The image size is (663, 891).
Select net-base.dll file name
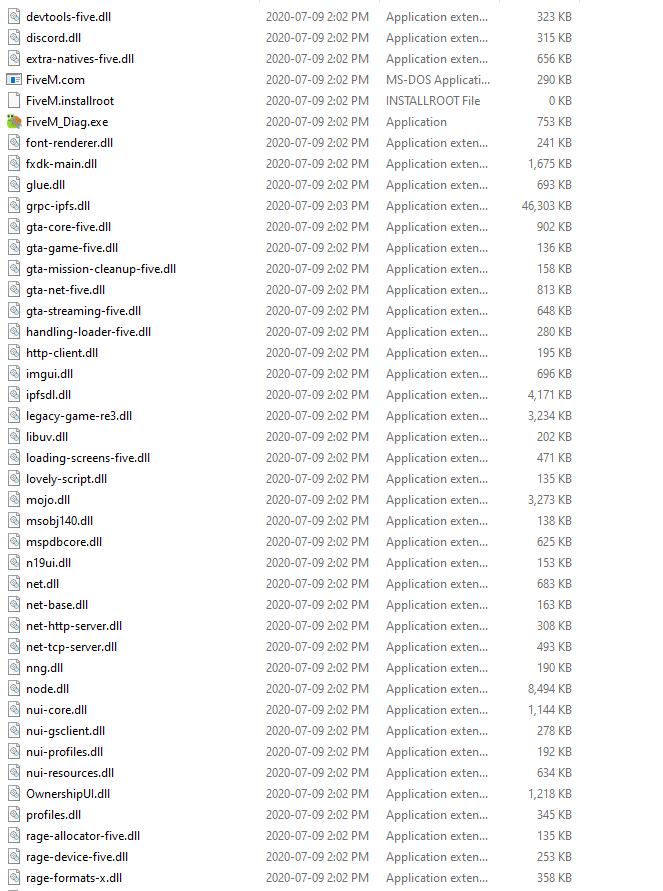(57, 605)
